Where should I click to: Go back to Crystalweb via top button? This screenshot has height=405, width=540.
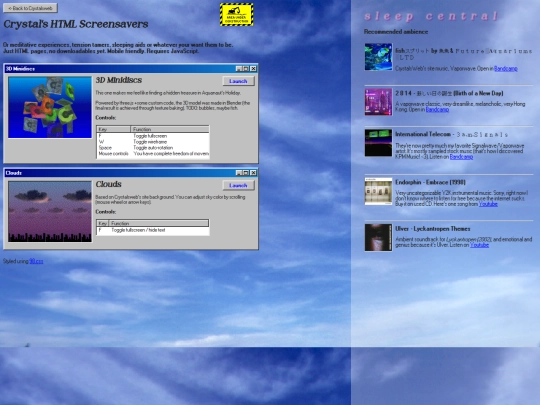click(30, 8)
